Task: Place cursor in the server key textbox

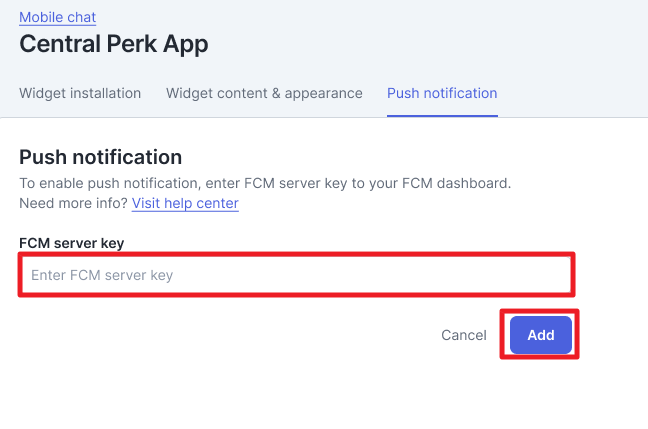Action: point(296,275)
